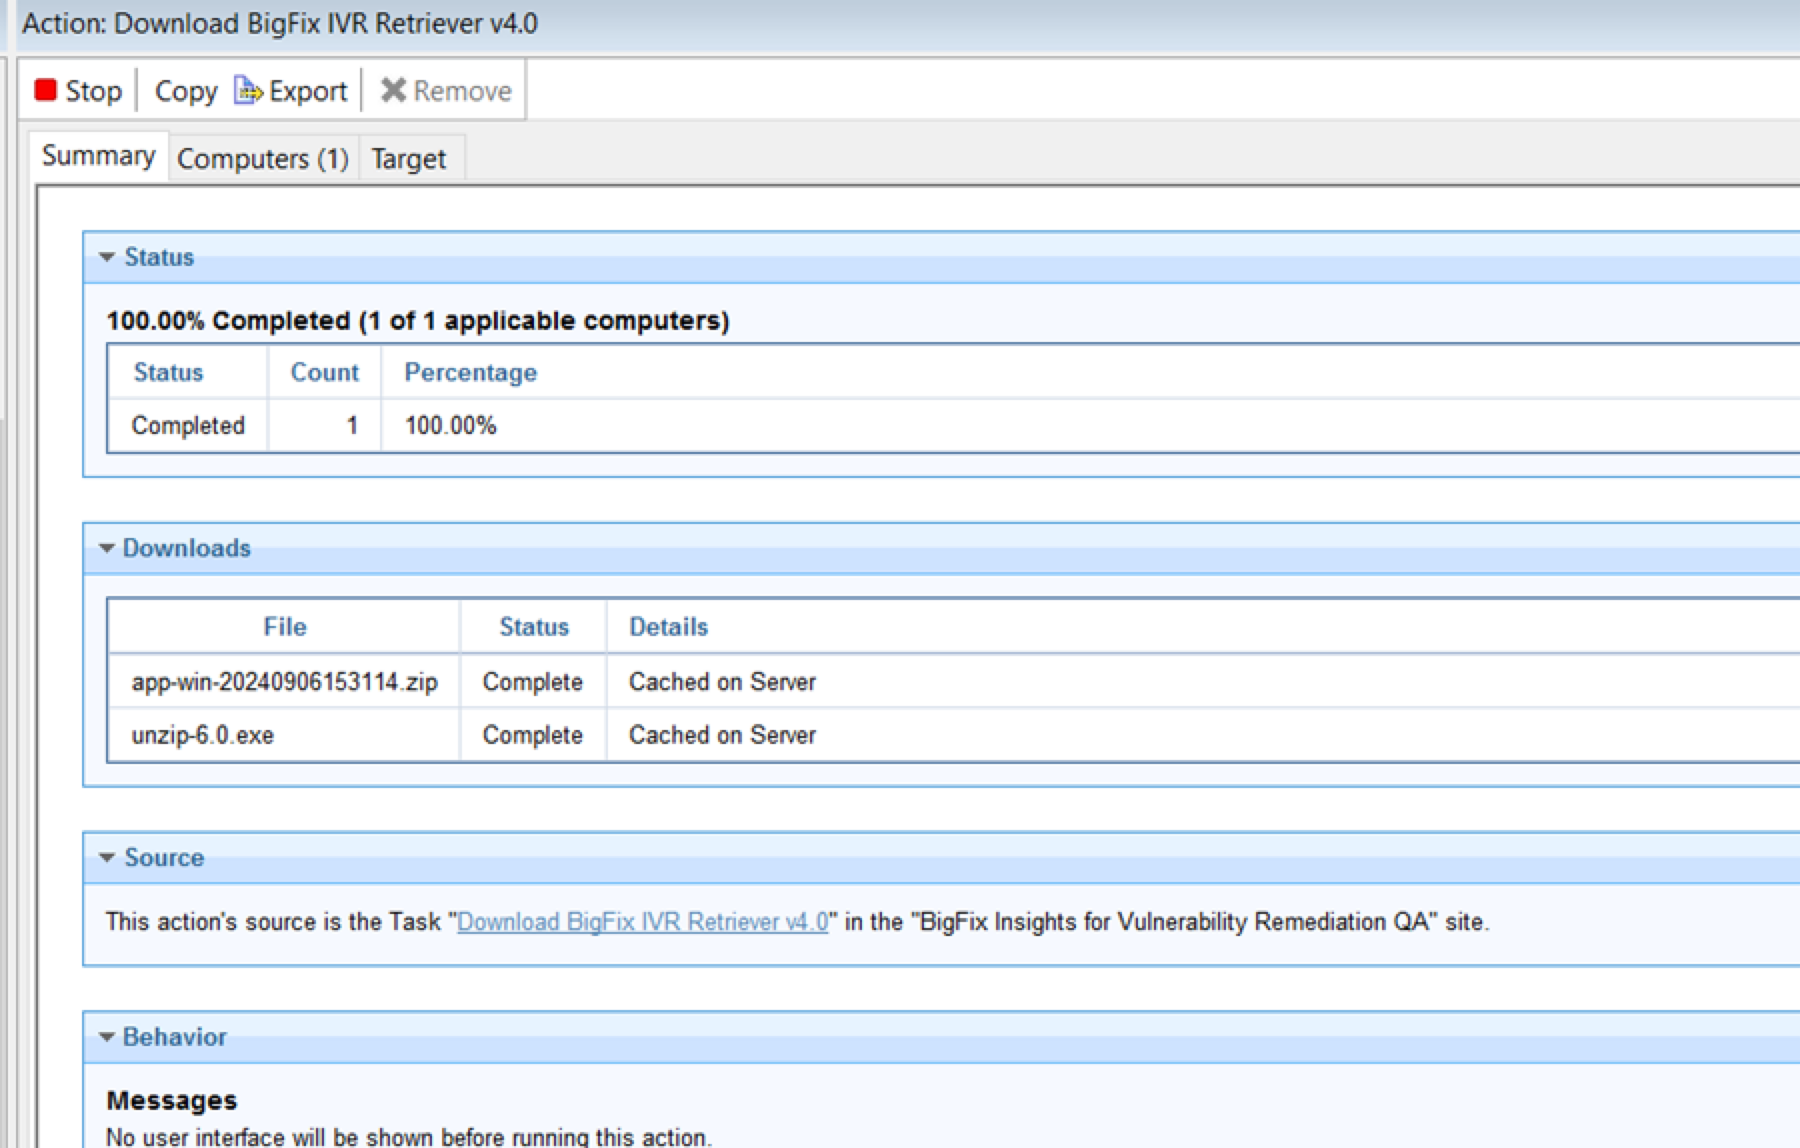This screenshot has width=1800, height=1148.
Task: Select the unzip-6.0.exe file row
Action: coord(203,735)
